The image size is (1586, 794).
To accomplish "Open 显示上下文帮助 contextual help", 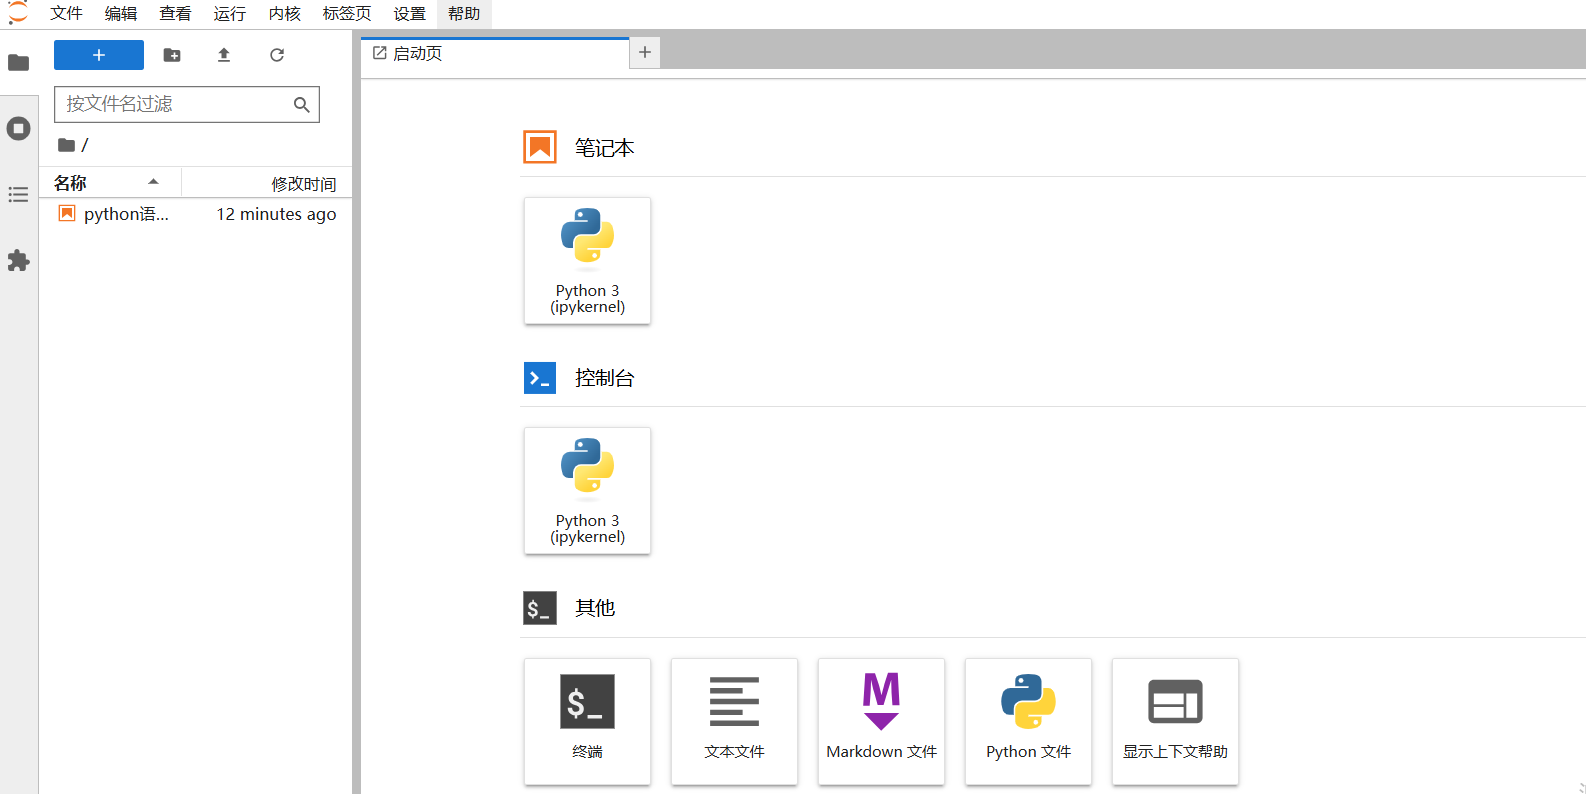I will 1176,721.
